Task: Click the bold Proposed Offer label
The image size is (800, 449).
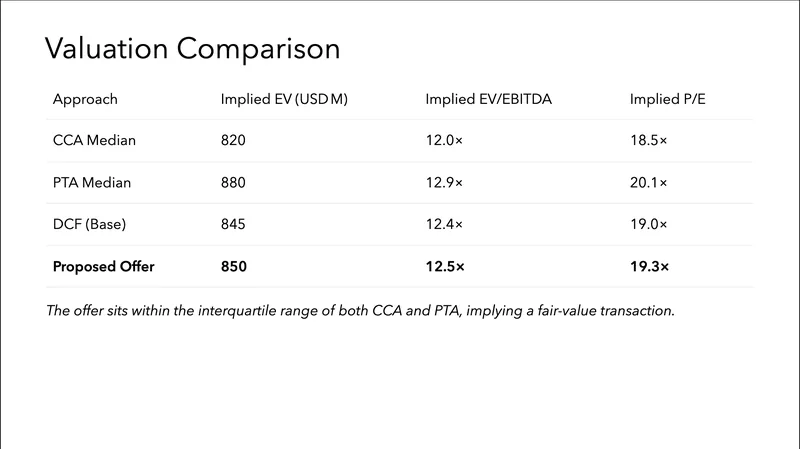Action: pyautogui.click(x=104, y=267)
